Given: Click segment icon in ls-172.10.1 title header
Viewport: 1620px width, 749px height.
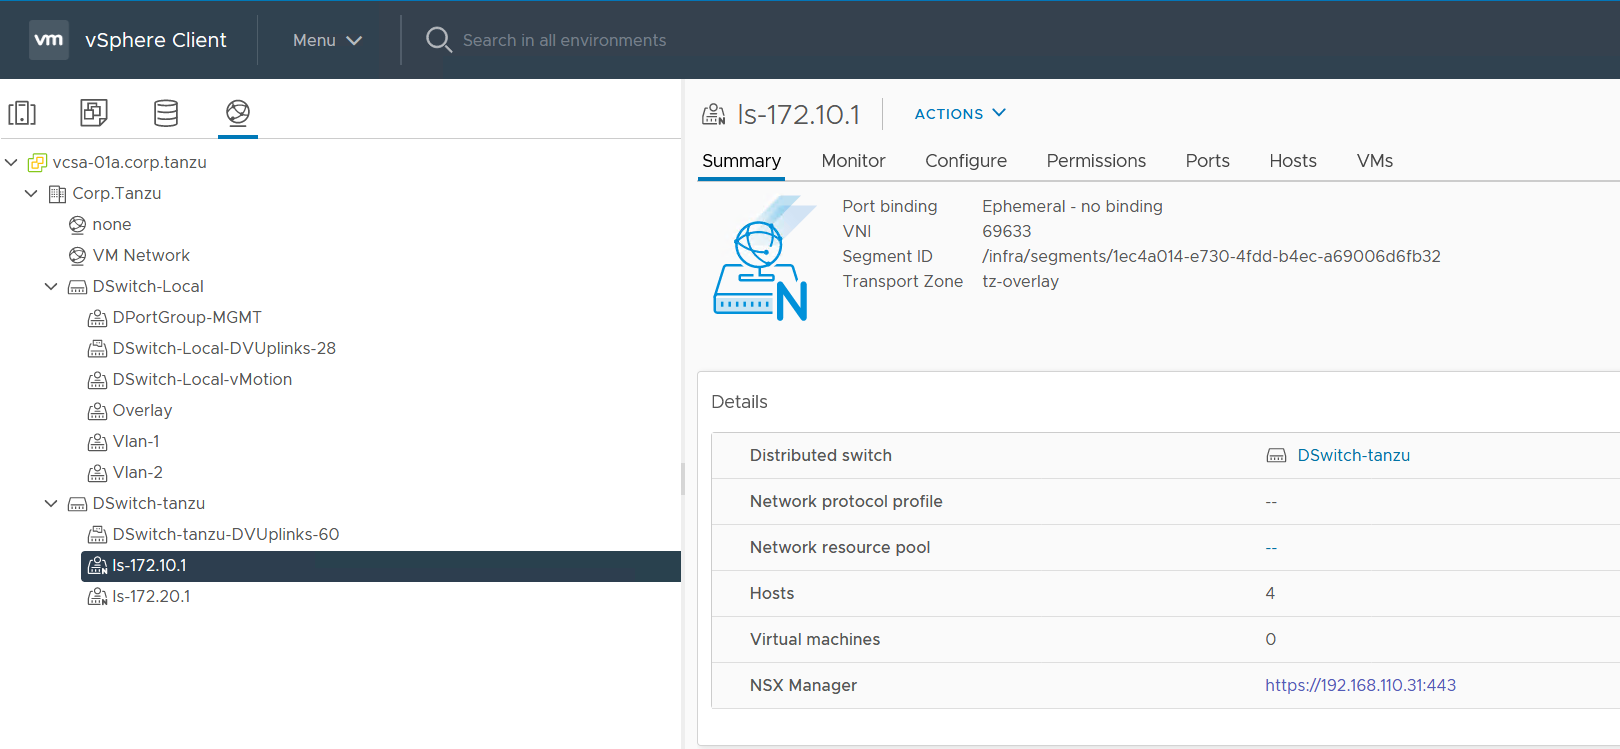Looking at the screenshot, I should click(714, 114).
